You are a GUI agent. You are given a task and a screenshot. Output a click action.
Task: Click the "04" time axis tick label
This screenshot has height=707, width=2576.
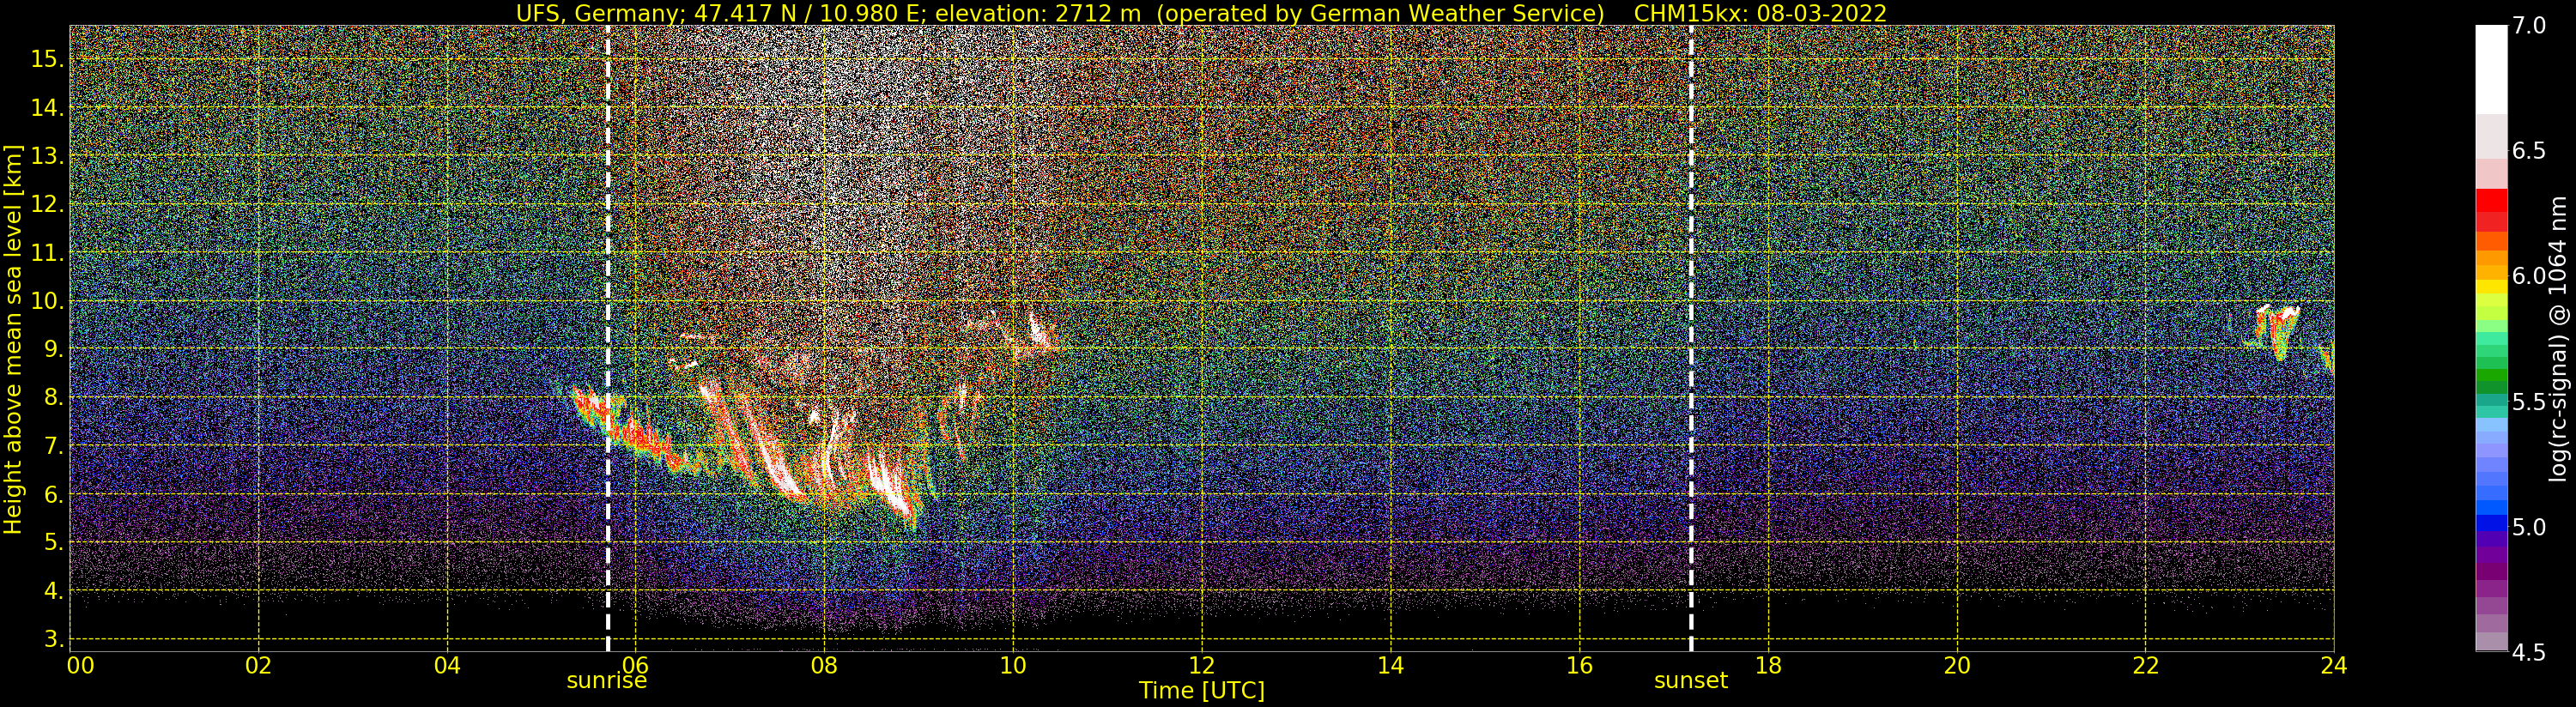pyautogui.click(x=448, y=666)
